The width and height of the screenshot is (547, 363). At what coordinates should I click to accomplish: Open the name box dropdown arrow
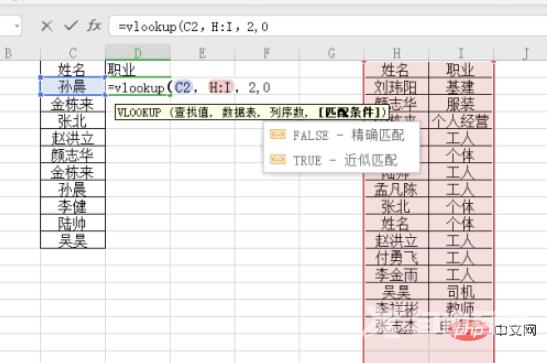(x=17, y=26)
